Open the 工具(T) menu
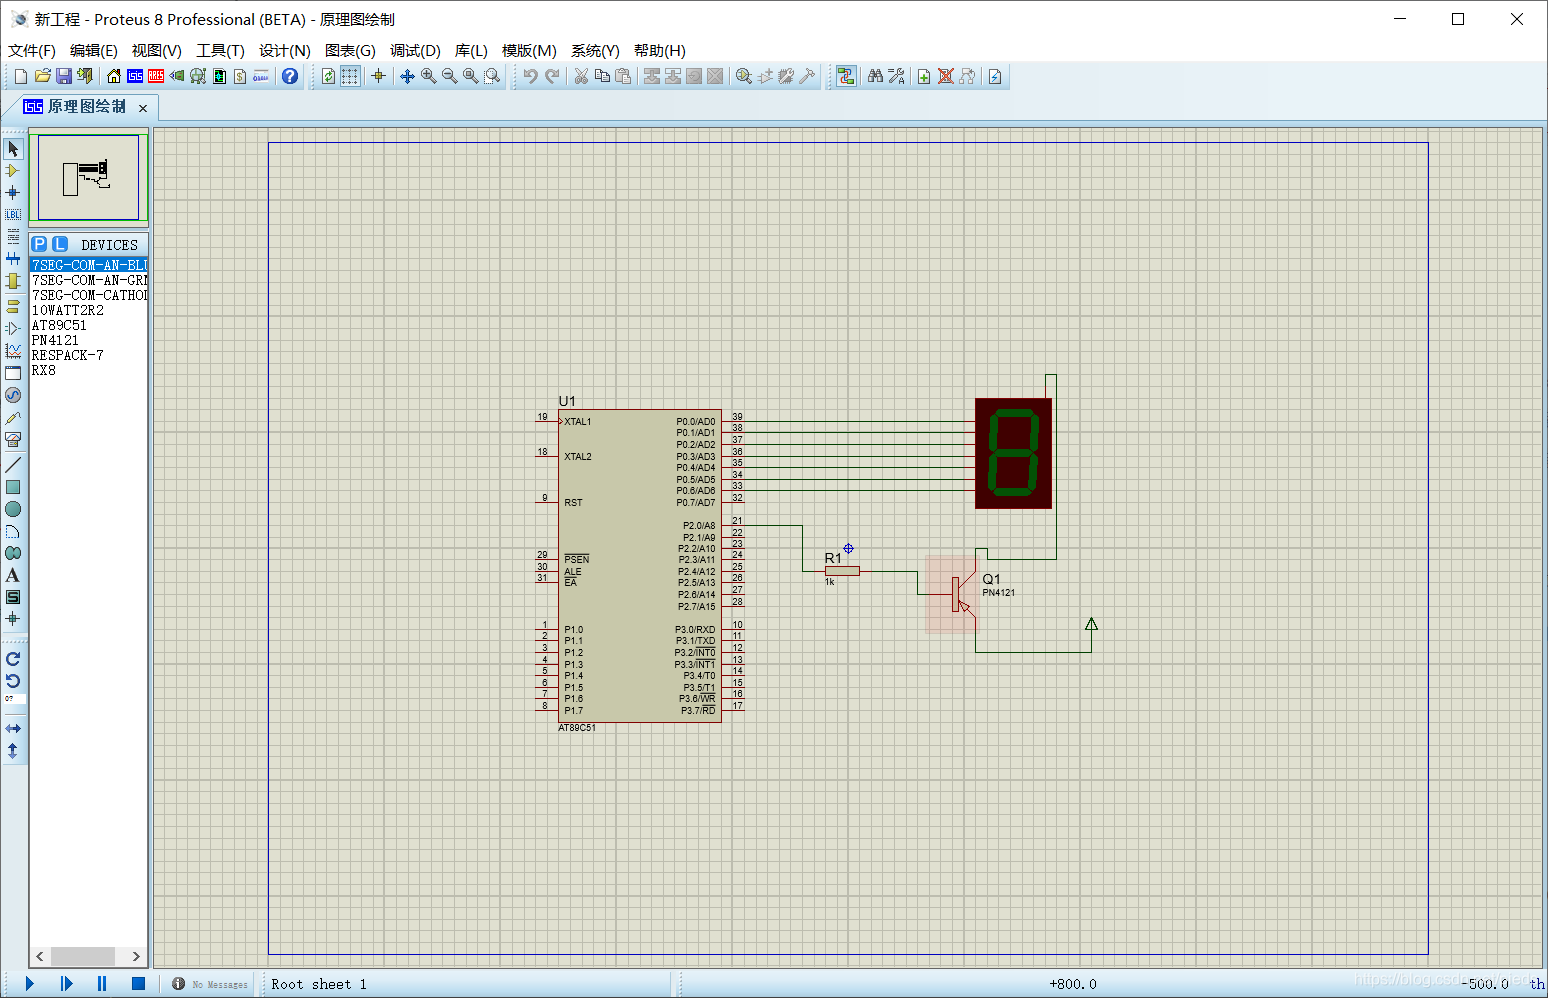Viewport: 1548px width, 998px height. 220,51
